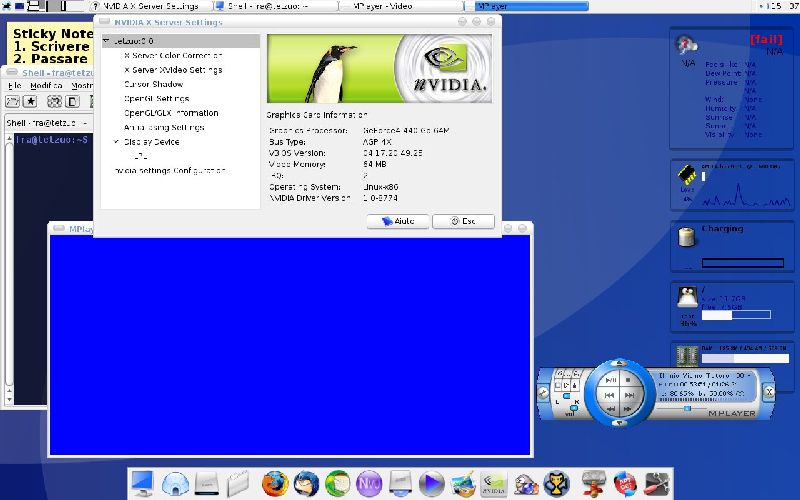This screenshot has width=800, height=500.
Task: Switch to highlighted MPlayer taskbar entry
Action: point(532,6)
